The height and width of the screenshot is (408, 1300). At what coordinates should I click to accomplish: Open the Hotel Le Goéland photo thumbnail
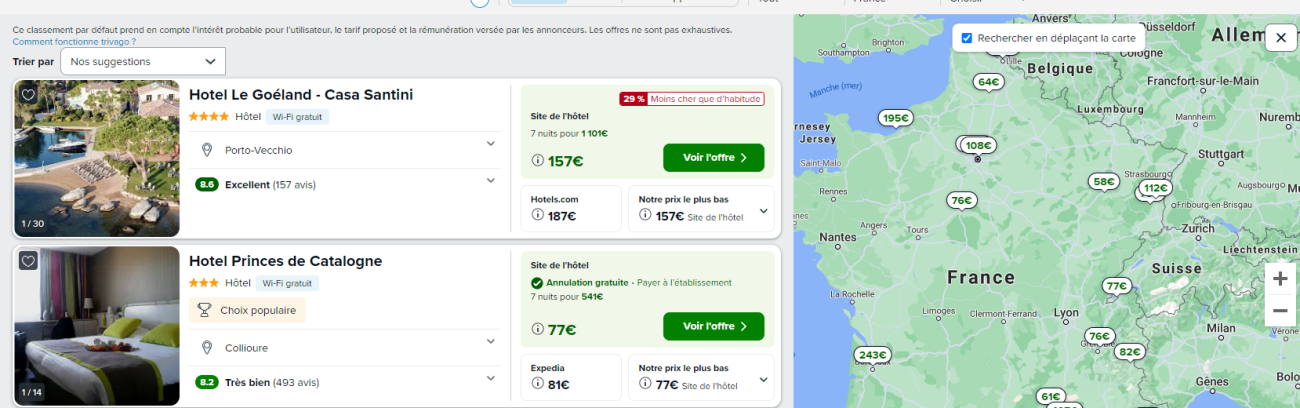pyautogui.click(x=97, y=158)
